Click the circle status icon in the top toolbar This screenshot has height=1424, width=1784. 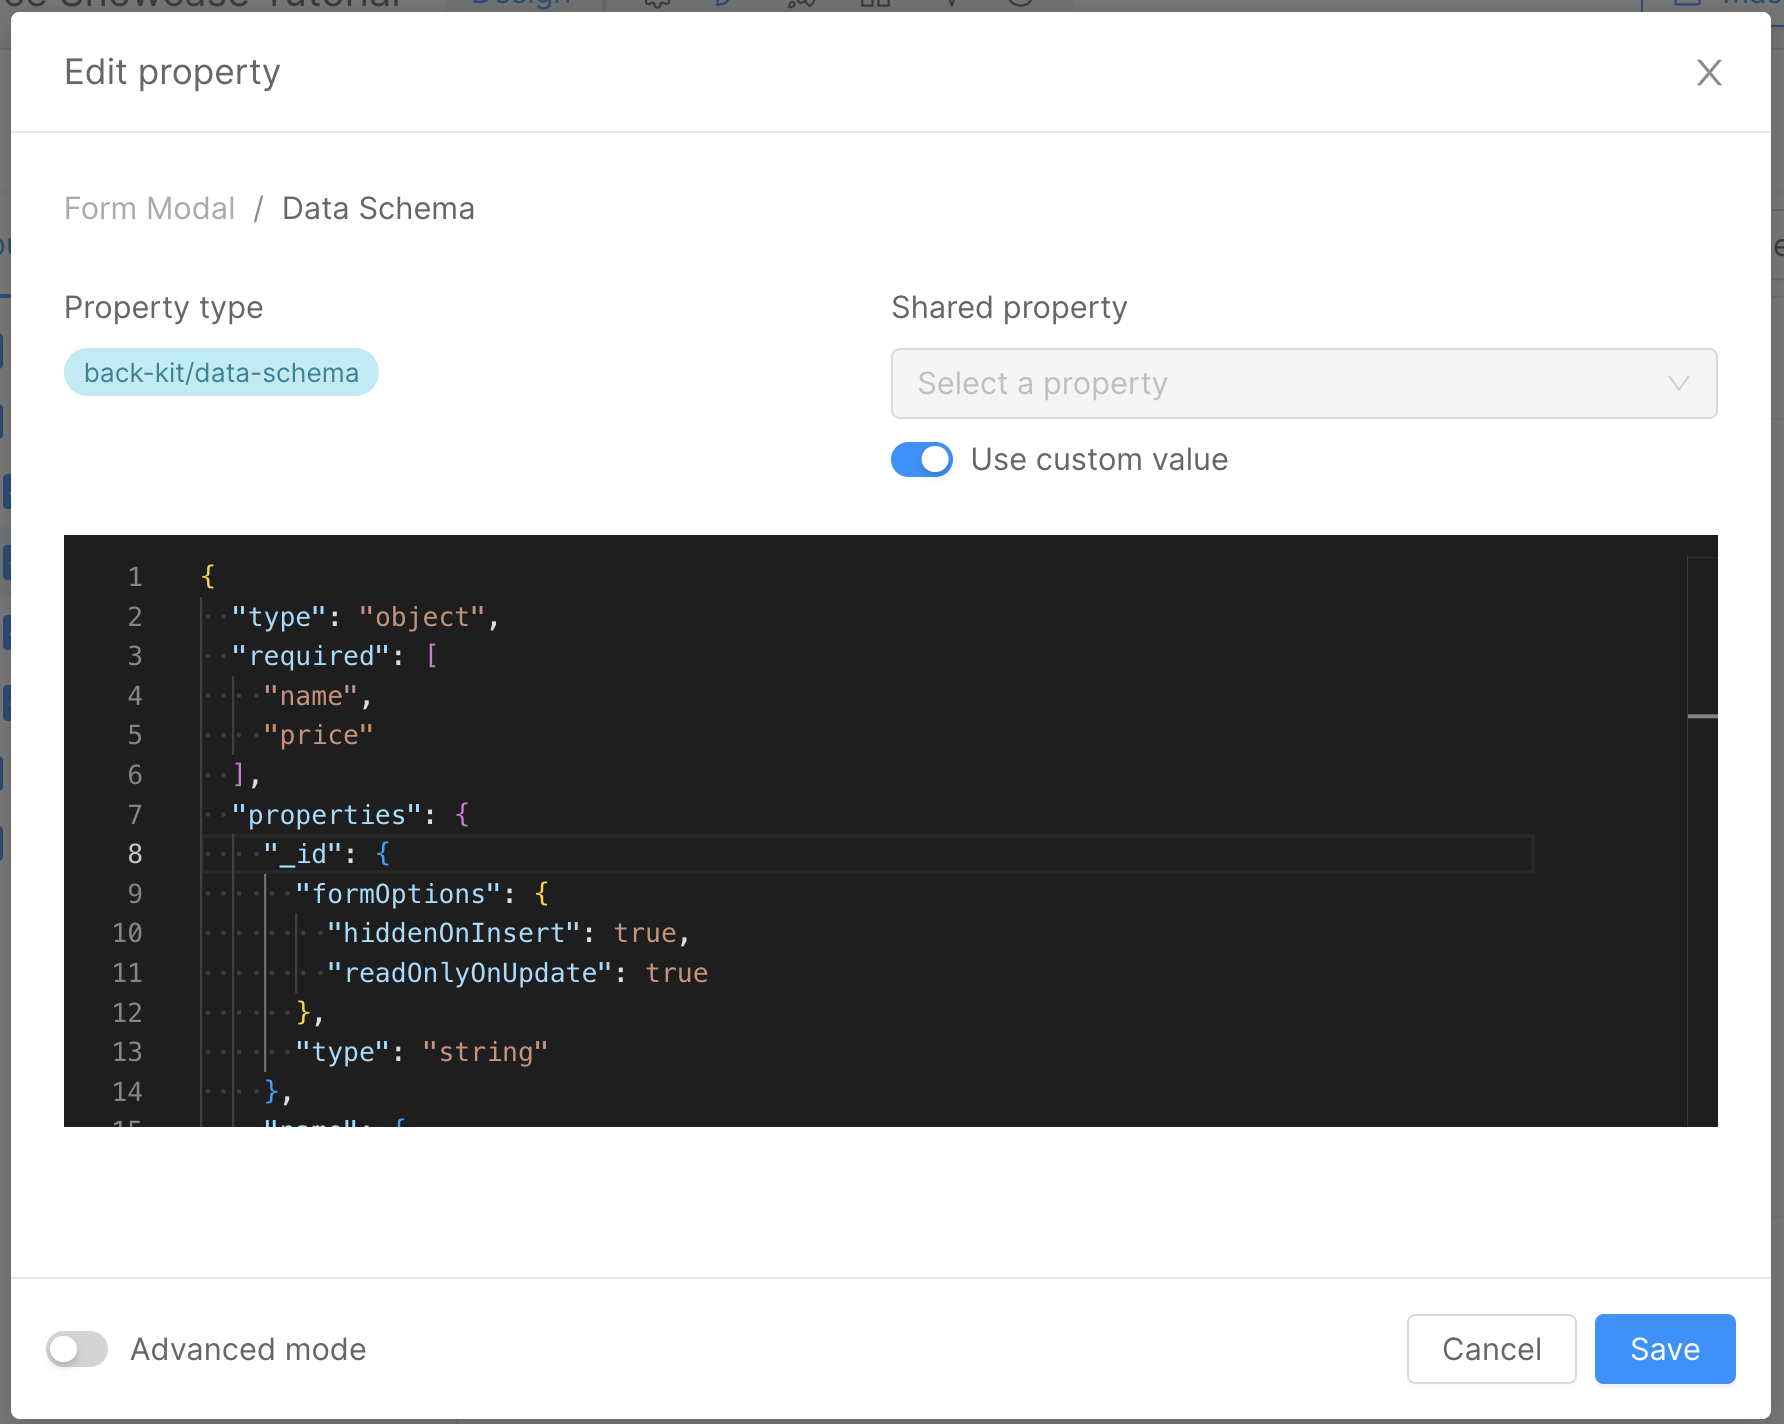pyautogui.click(x=1020, y=5)
